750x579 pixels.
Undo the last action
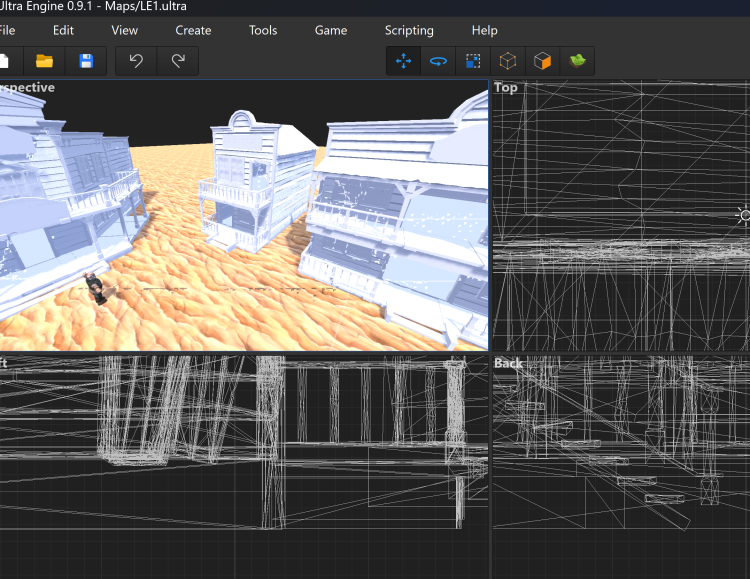136,61
